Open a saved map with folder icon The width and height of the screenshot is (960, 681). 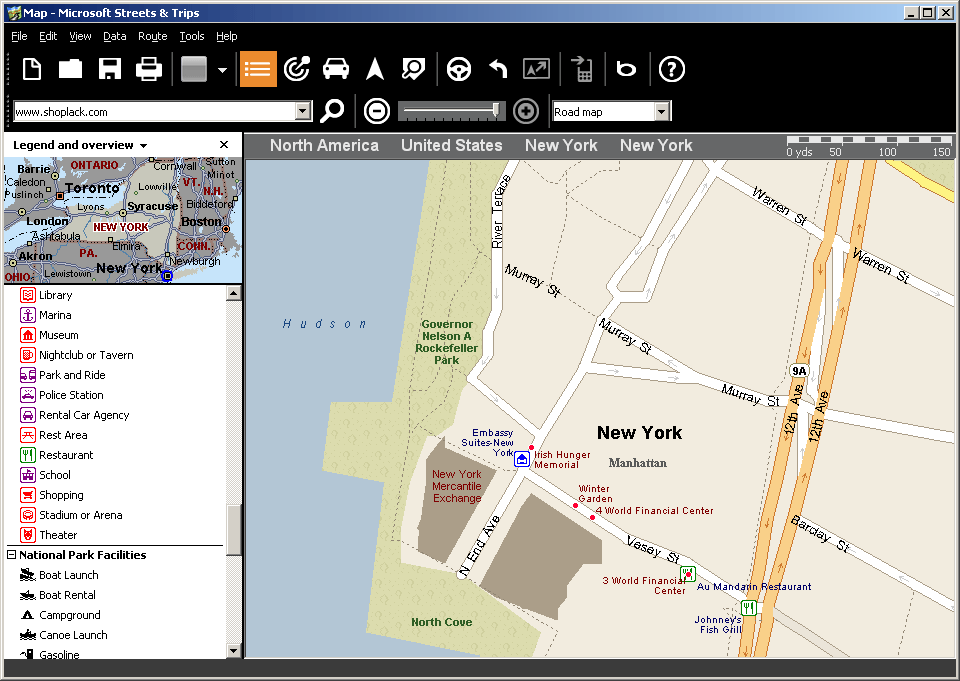tap(70, 69)
